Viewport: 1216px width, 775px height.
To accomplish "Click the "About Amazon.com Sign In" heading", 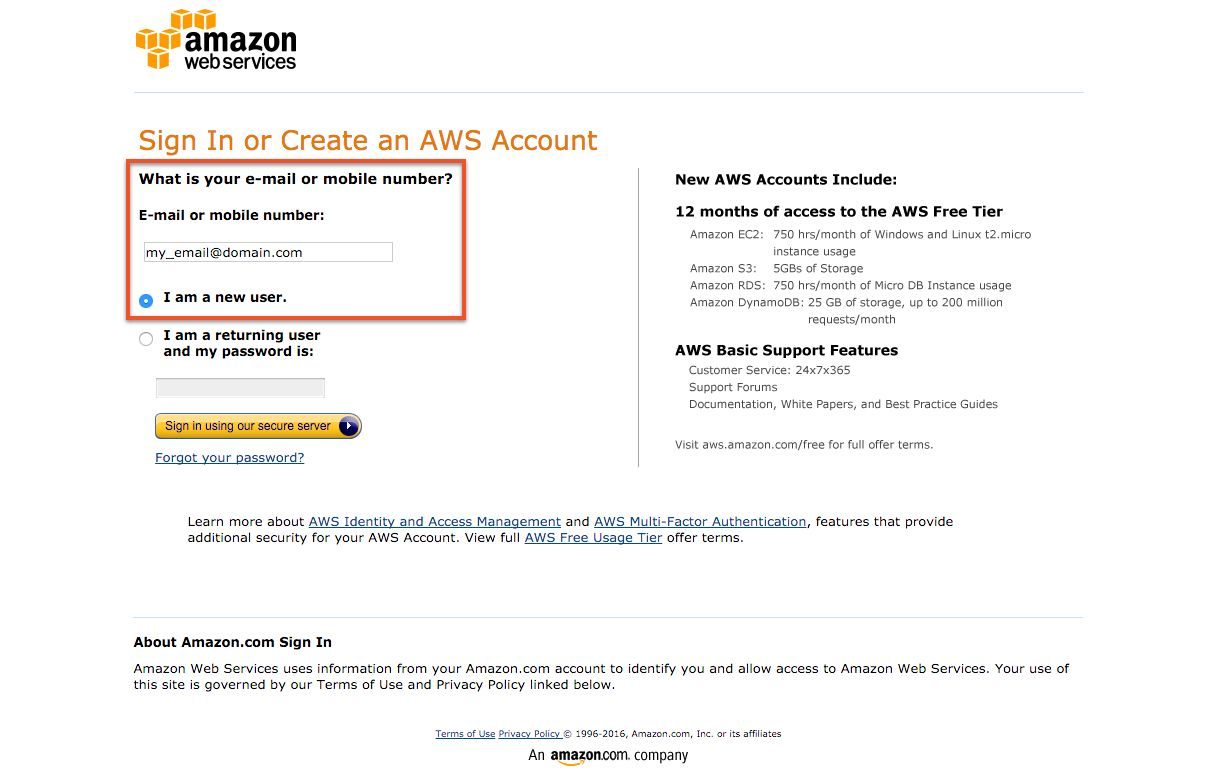I will [232, 642].
